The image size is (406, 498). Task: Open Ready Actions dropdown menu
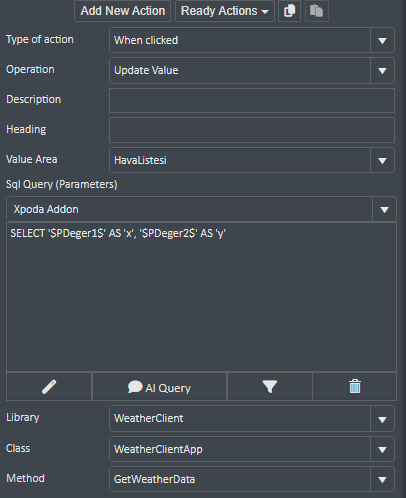coord(225,11)
